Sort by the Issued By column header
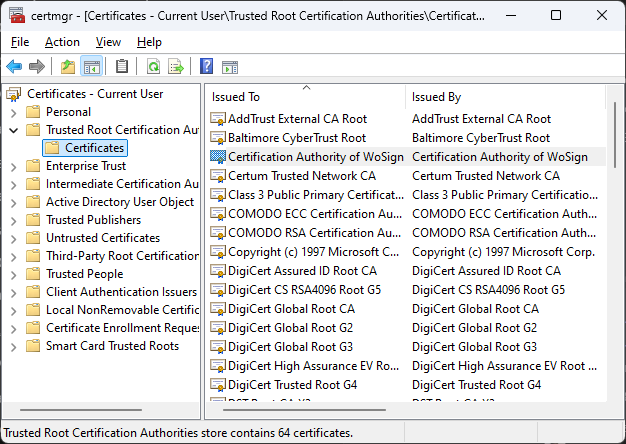This screenshot has width=626, height=444. coord(500,97)
